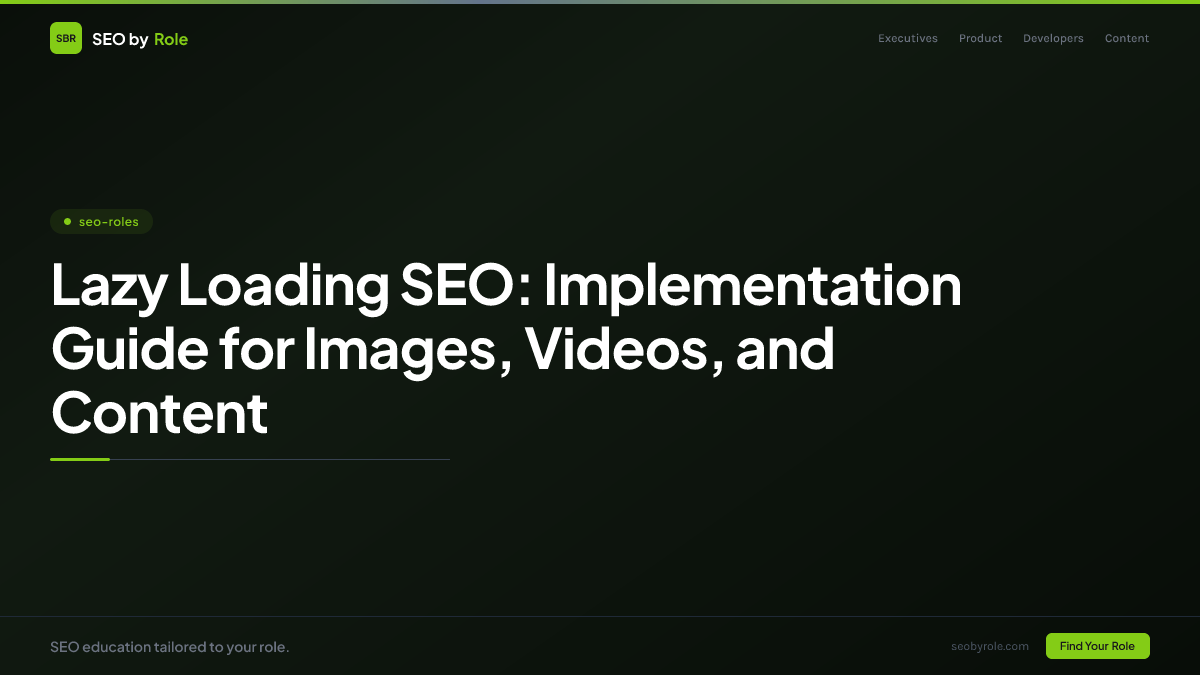This screenshot has width=1200, height=675.
Task: Select the Role text in the header logo
Action: click(171, 38)
